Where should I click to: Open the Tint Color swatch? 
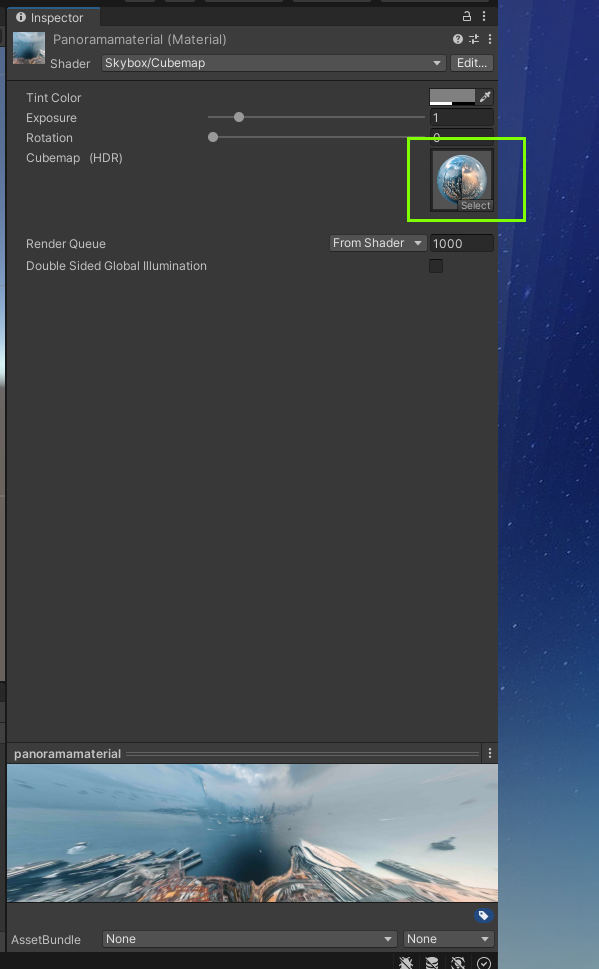pyautogui.click(x=452, y=96)
